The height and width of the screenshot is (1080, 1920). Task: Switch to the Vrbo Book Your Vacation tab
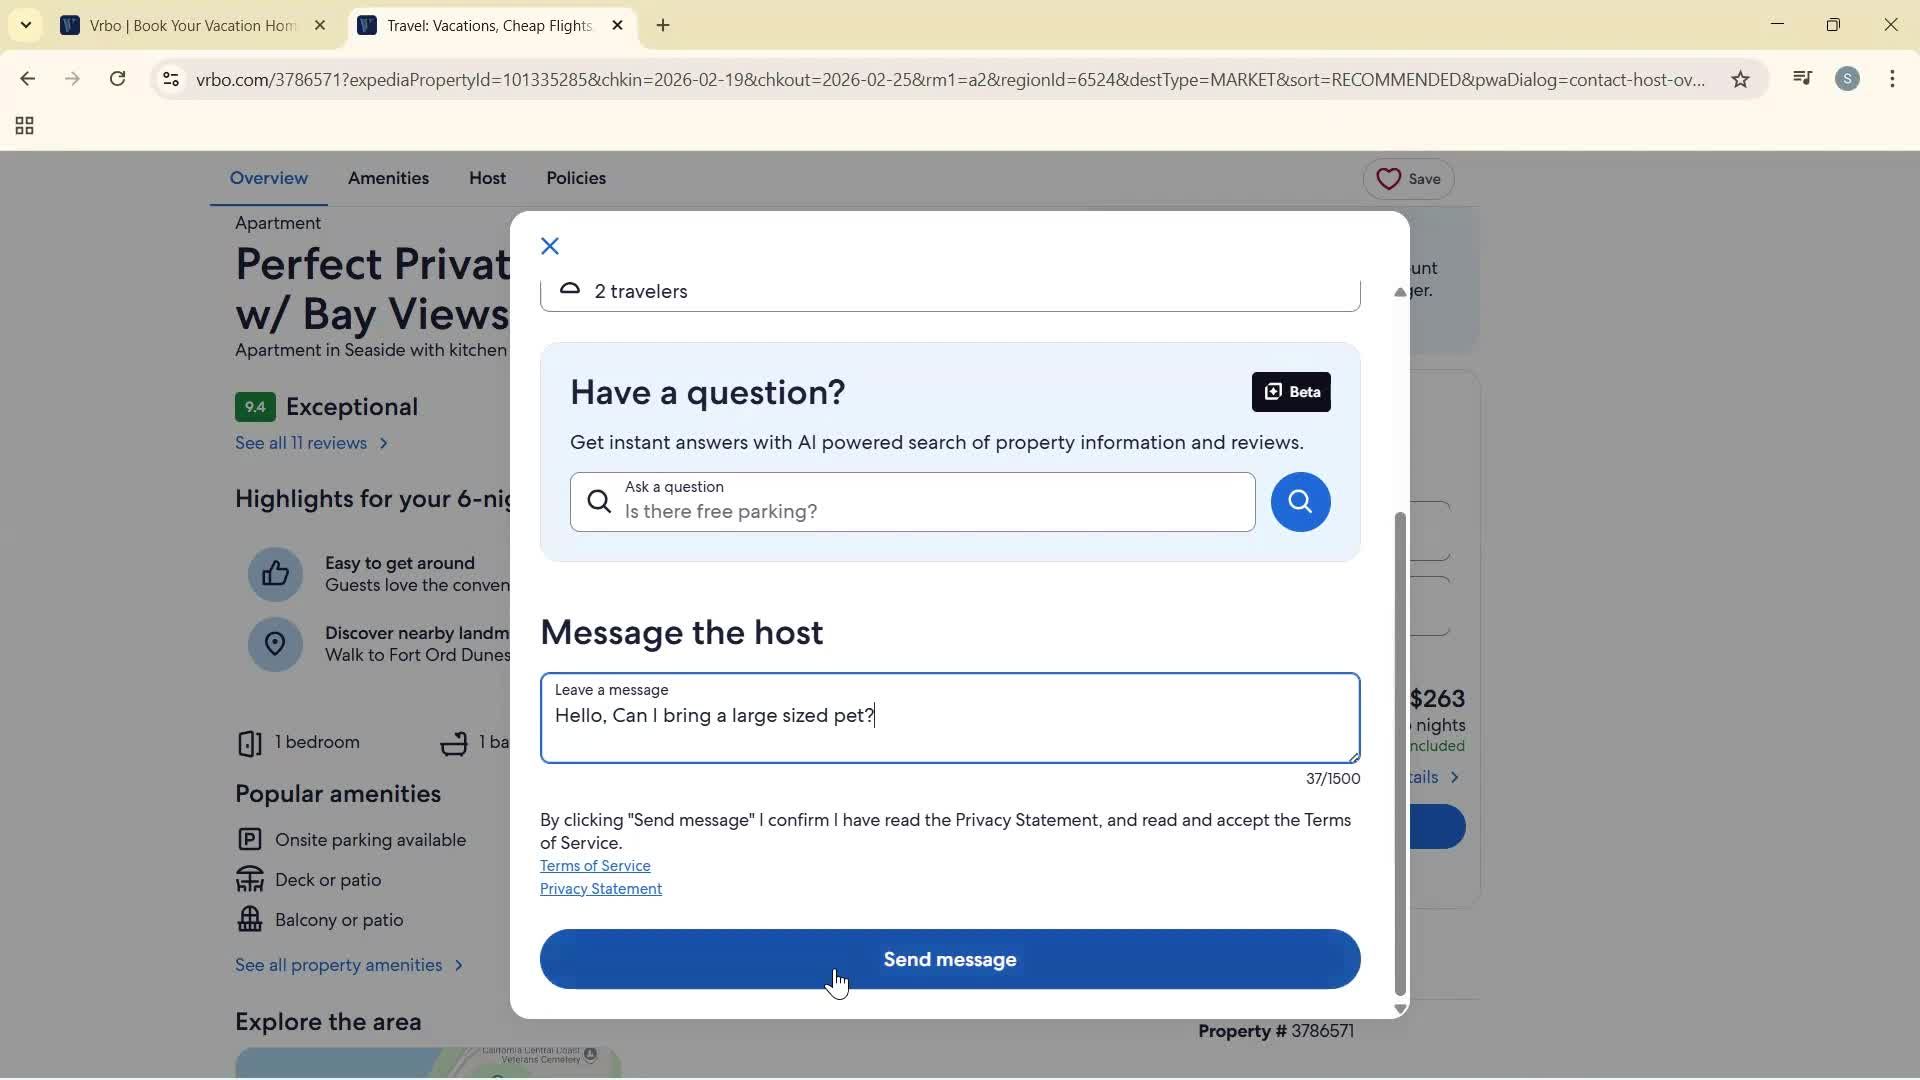190,26
